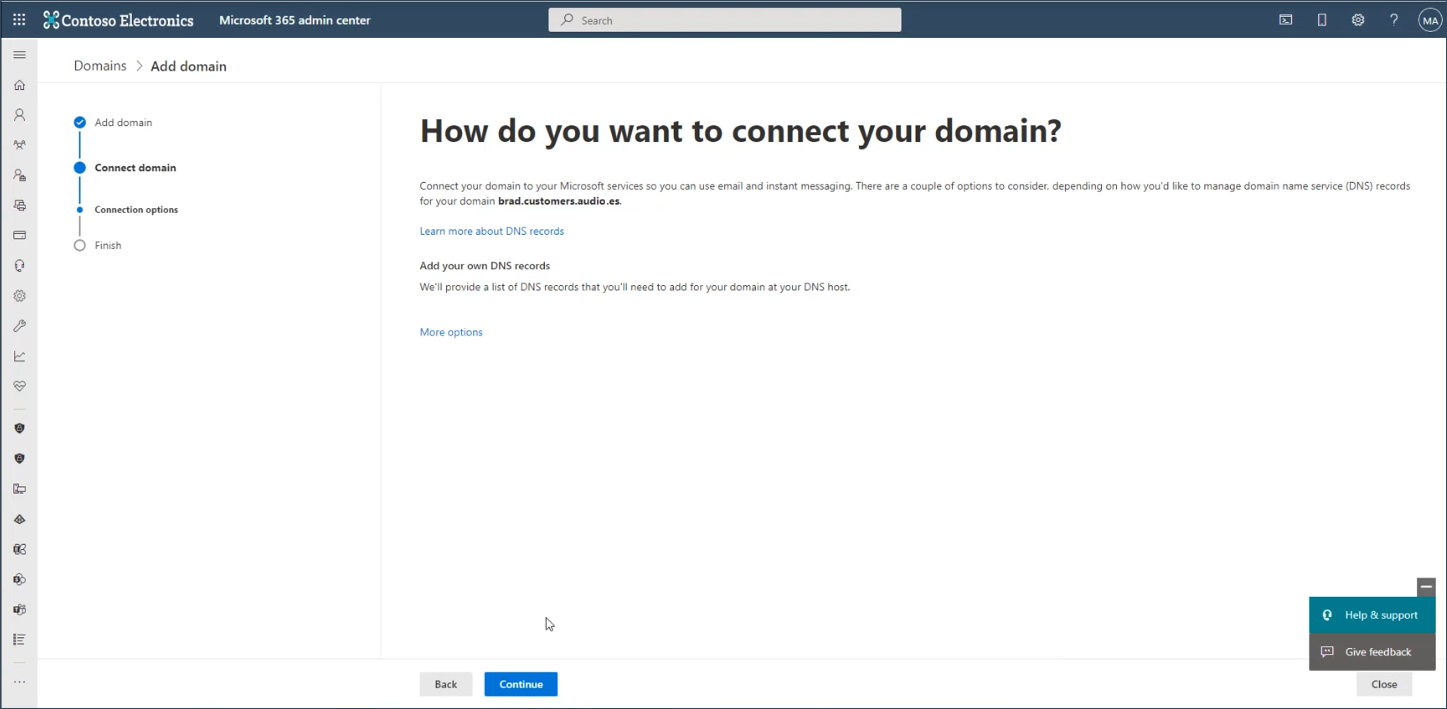
Task: Open Setup wrench icon in the sidebar
Action: point(19,326)
